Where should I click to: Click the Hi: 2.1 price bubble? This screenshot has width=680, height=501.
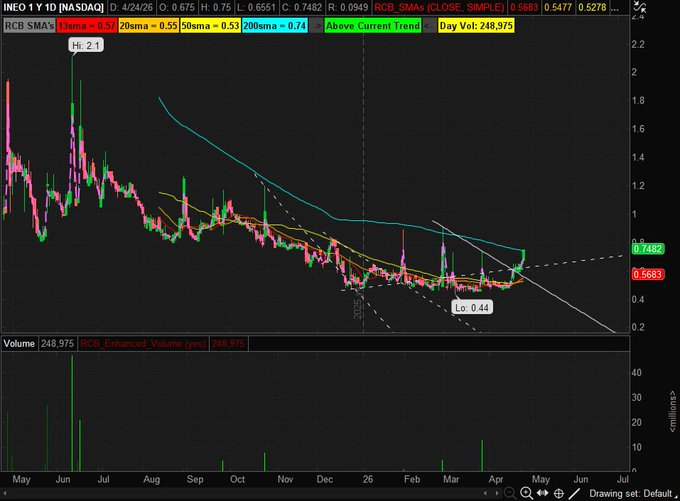[x=86, y=45]
